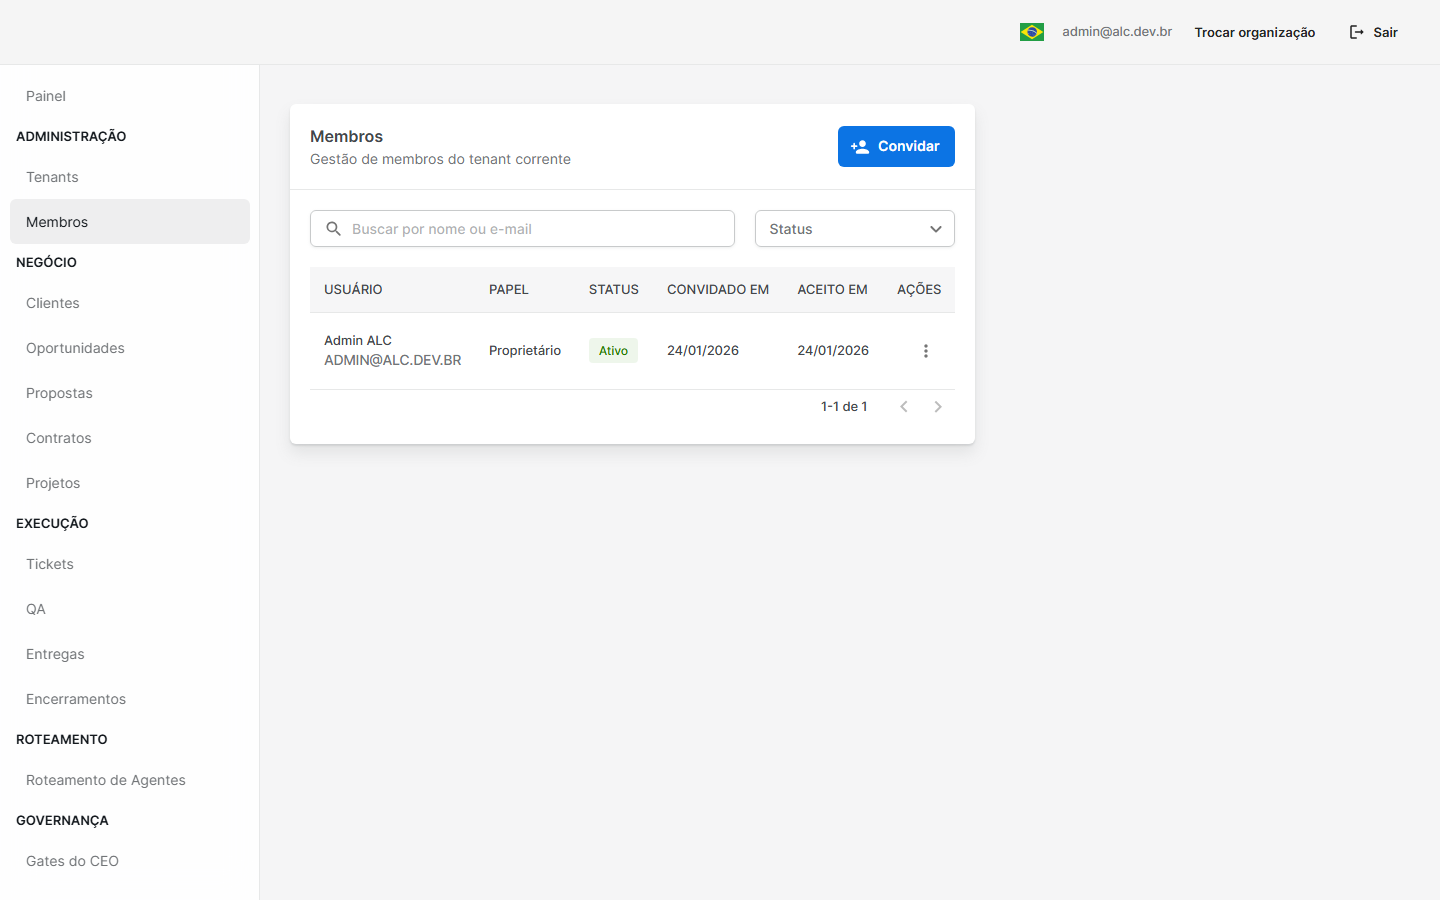Image resolution: width=1440 pixels, height=900 pixels.
Task: Click Gestão de membros do tenant corrente subtitle
Action: [x=440, y=159]
